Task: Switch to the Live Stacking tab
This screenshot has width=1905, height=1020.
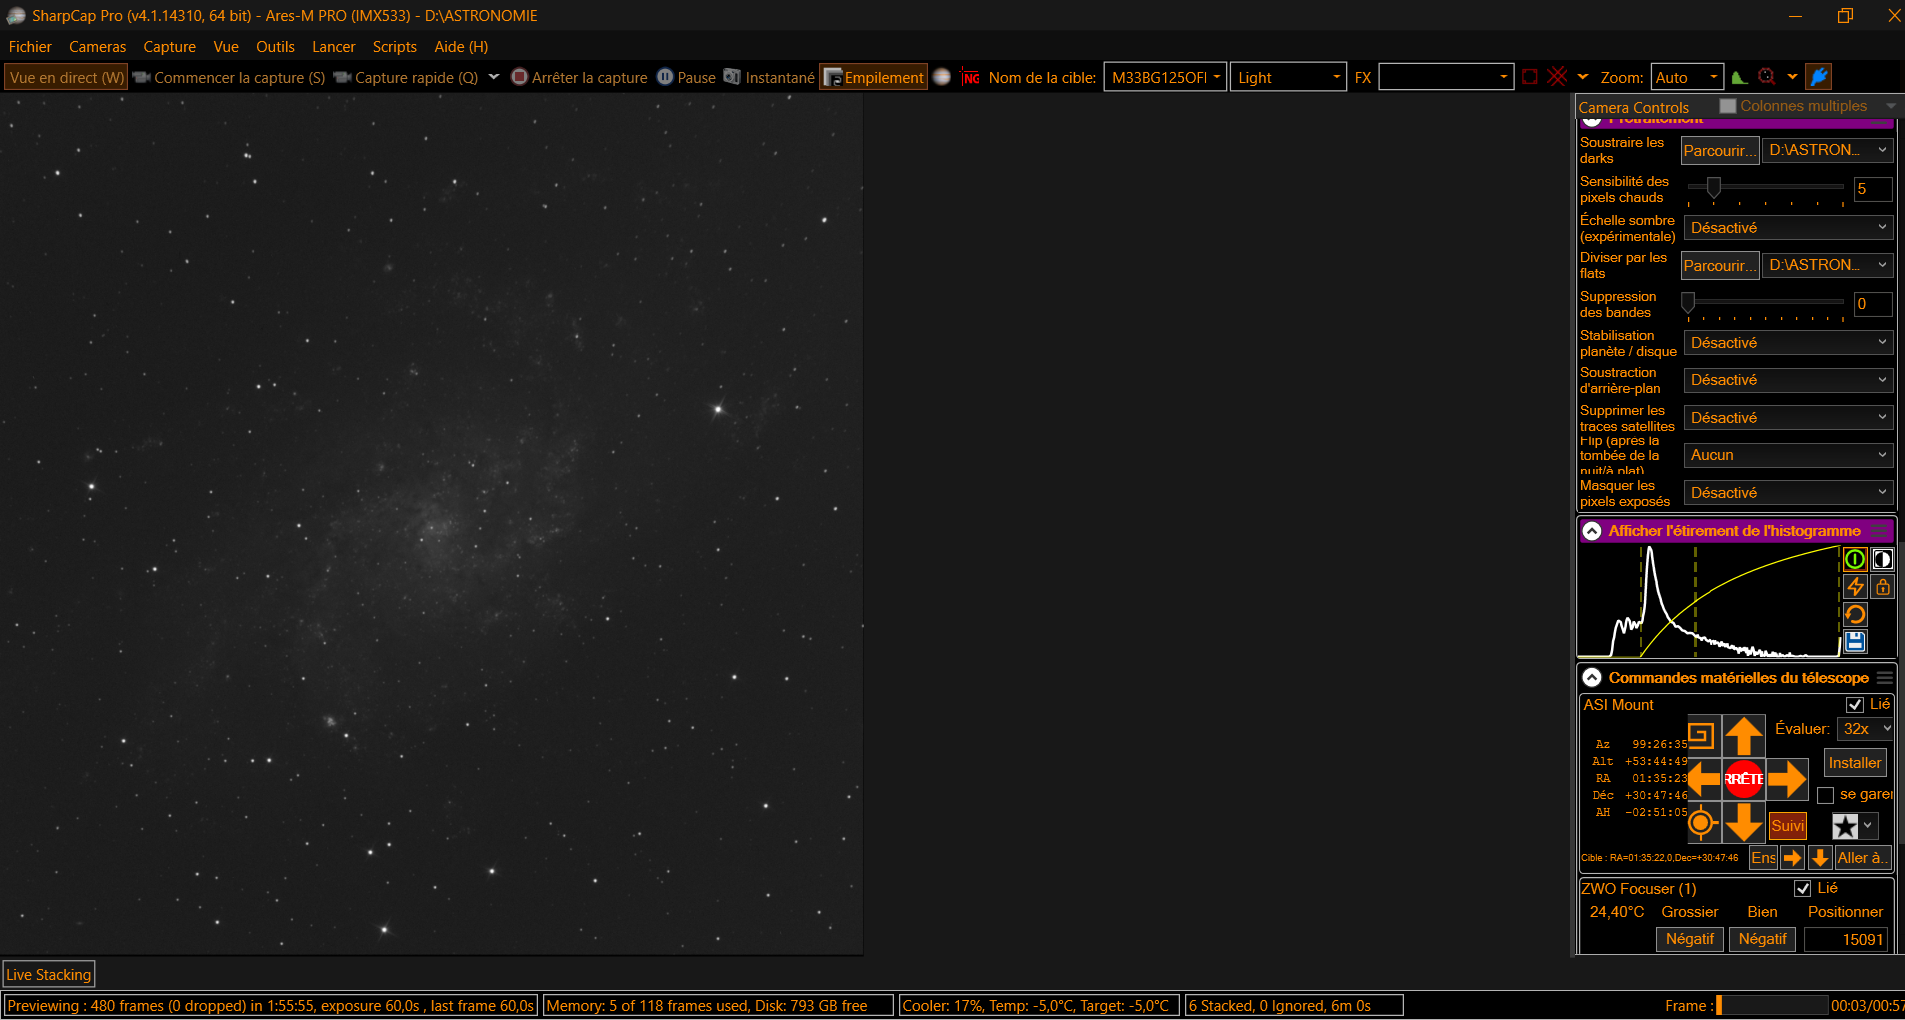Action: (x=49, y=974)
